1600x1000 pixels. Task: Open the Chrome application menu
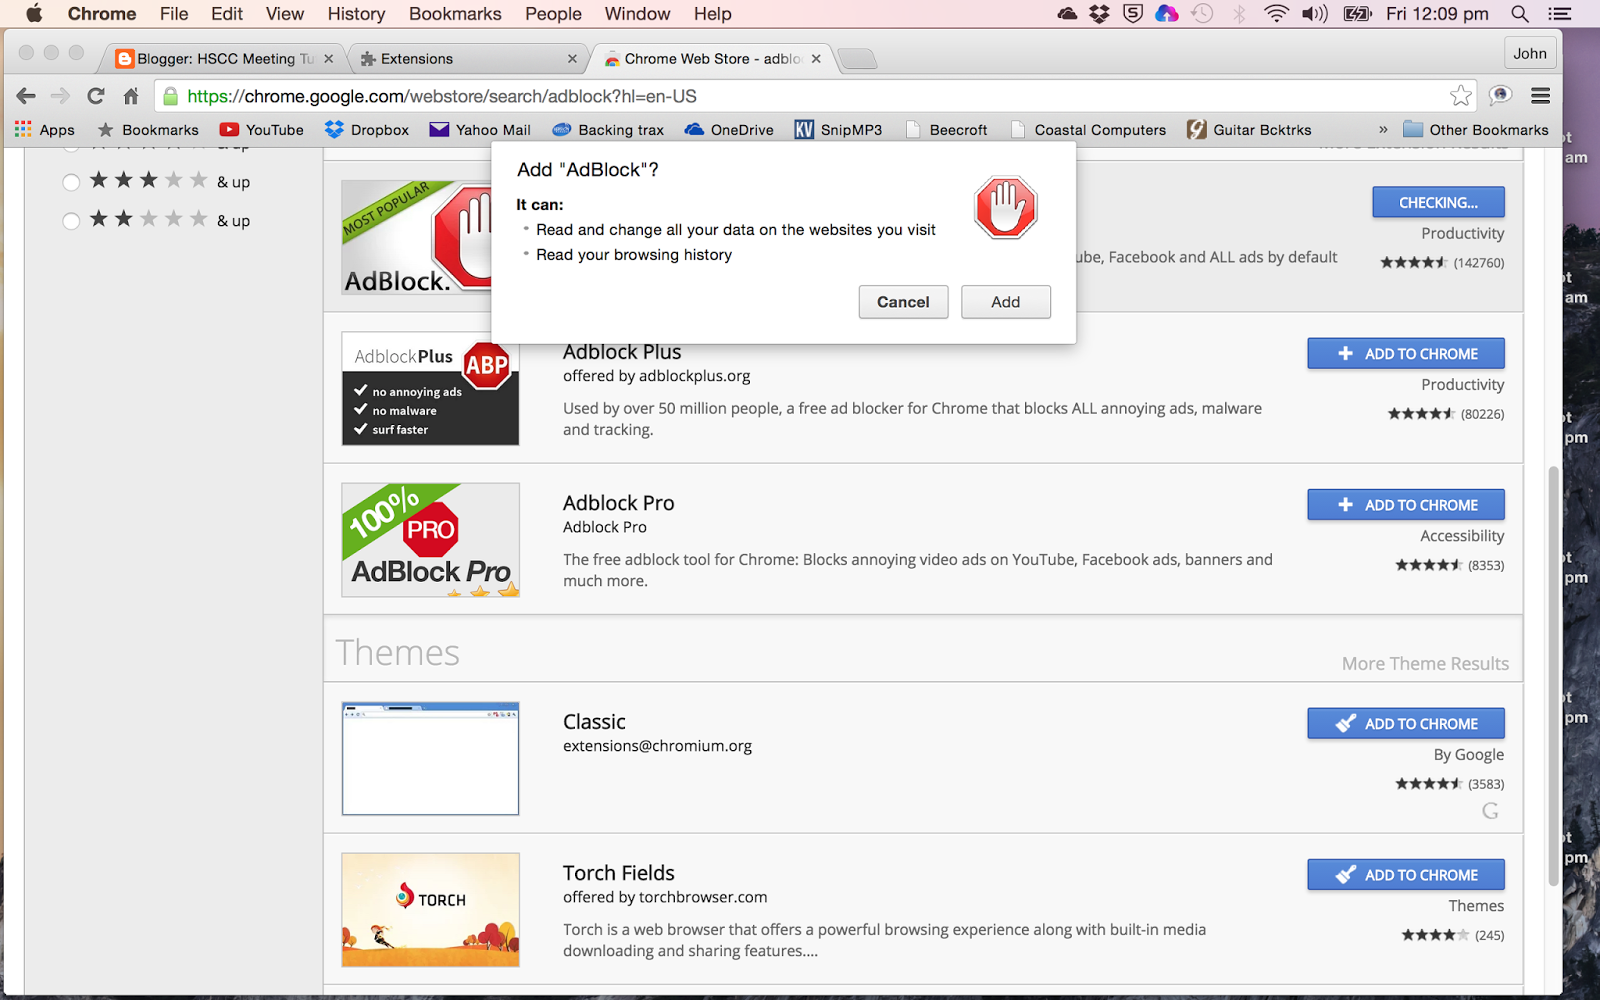pos(102,14)
